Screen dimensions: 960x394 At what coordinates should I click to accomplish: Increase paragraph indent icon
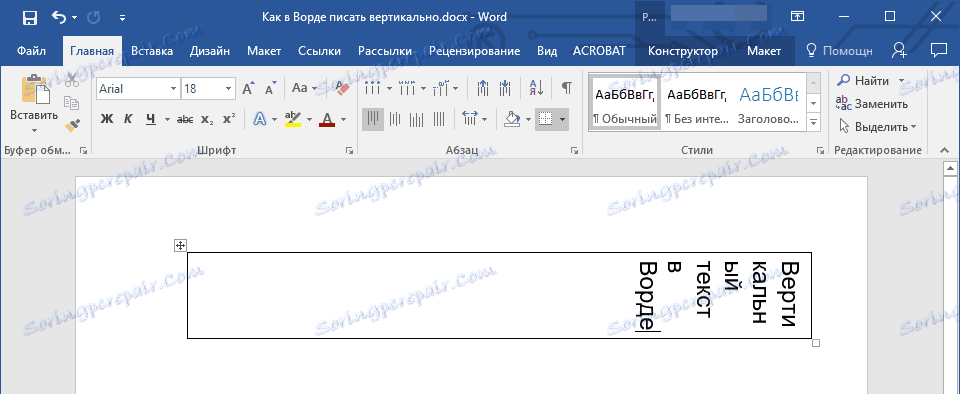(x=505, y=88)
